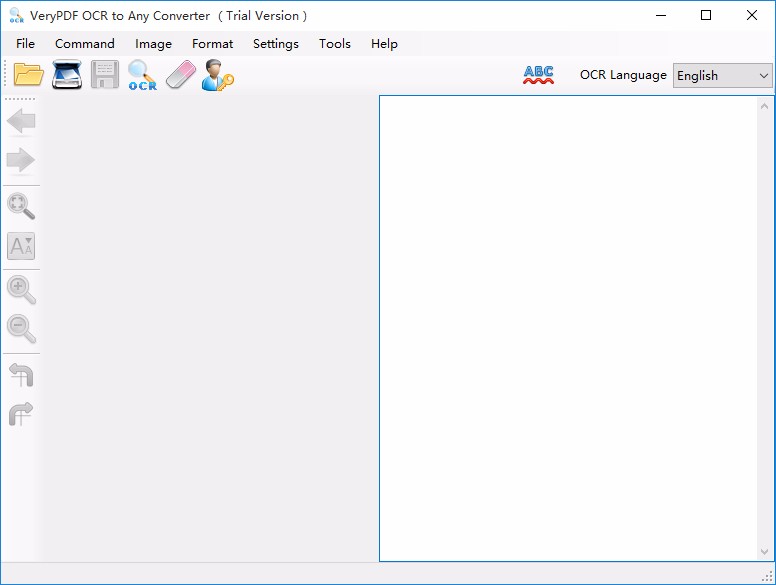Click the floppy disk save icon
The height and width of the screenshot is (585, 776).
(x=104, y=75)
